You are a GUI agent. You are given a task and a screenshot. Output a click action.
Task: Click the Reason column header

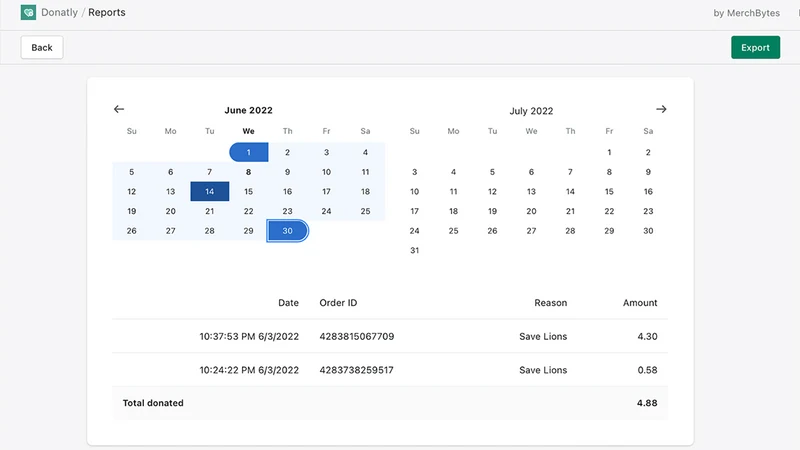pos(551,303)
